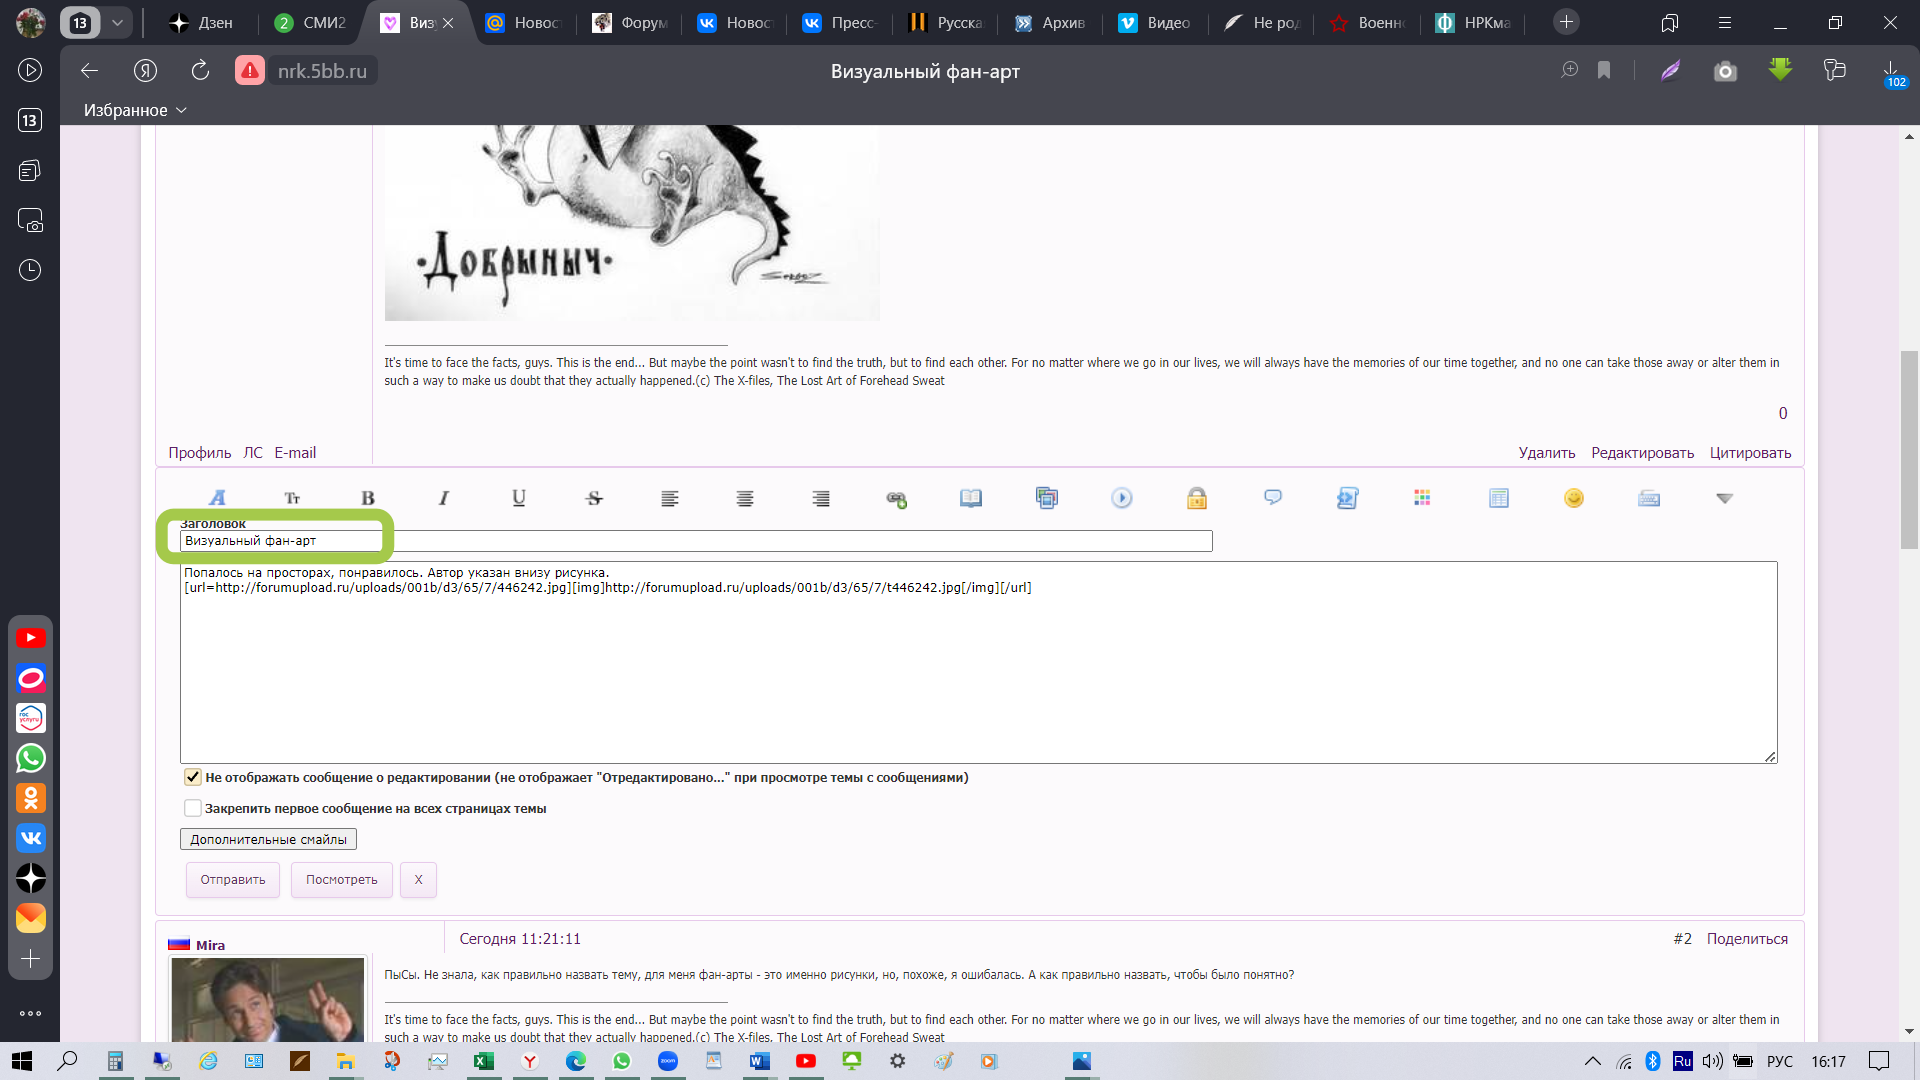Click the Цитировать link on post
The width and height of the screenshot is (1920, 1080).
click(x=1750, y=453)
